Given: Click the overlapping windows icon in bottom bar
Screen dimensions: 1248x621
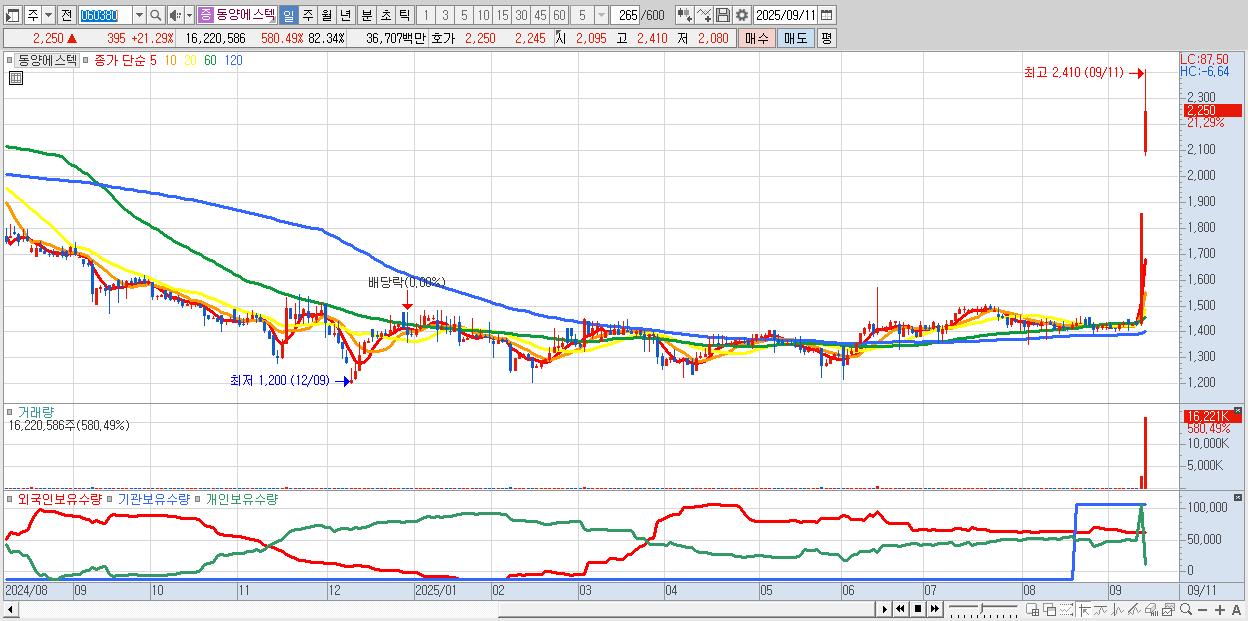Looking at the screenshot, I should (x=1049, y=609).
